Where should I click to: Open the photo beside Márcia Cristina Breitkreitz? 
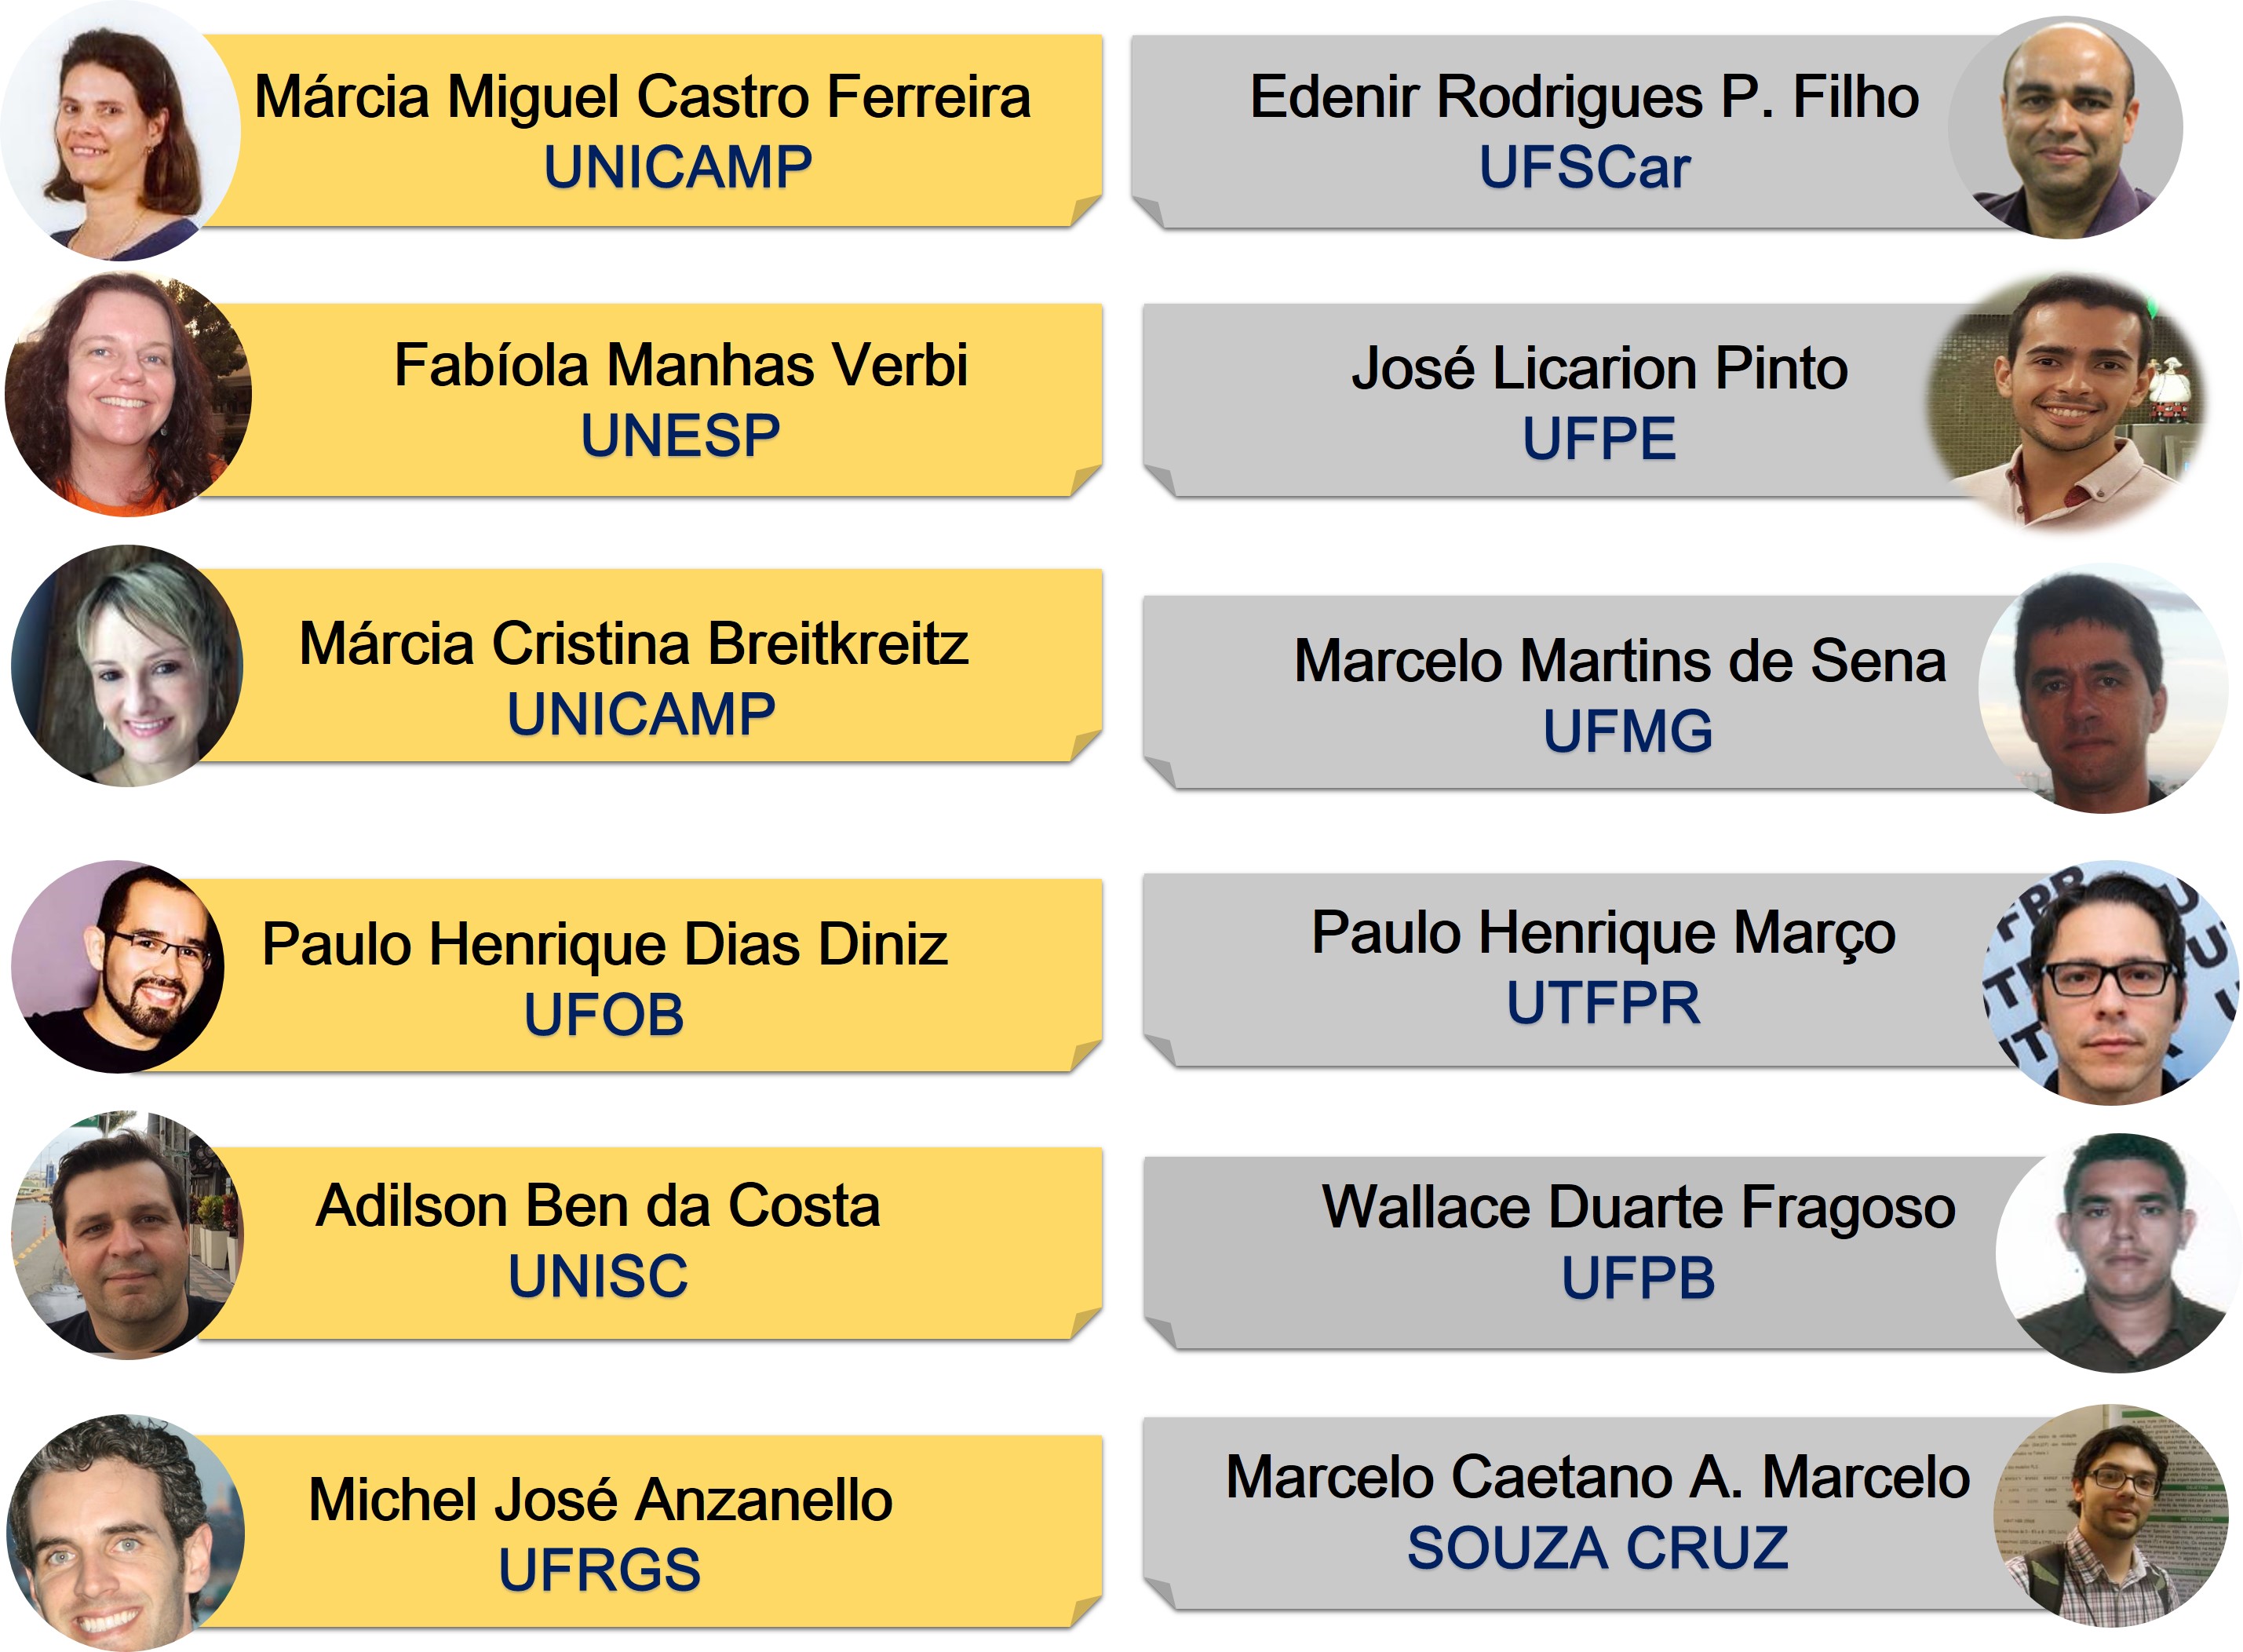tap(127, 666)
